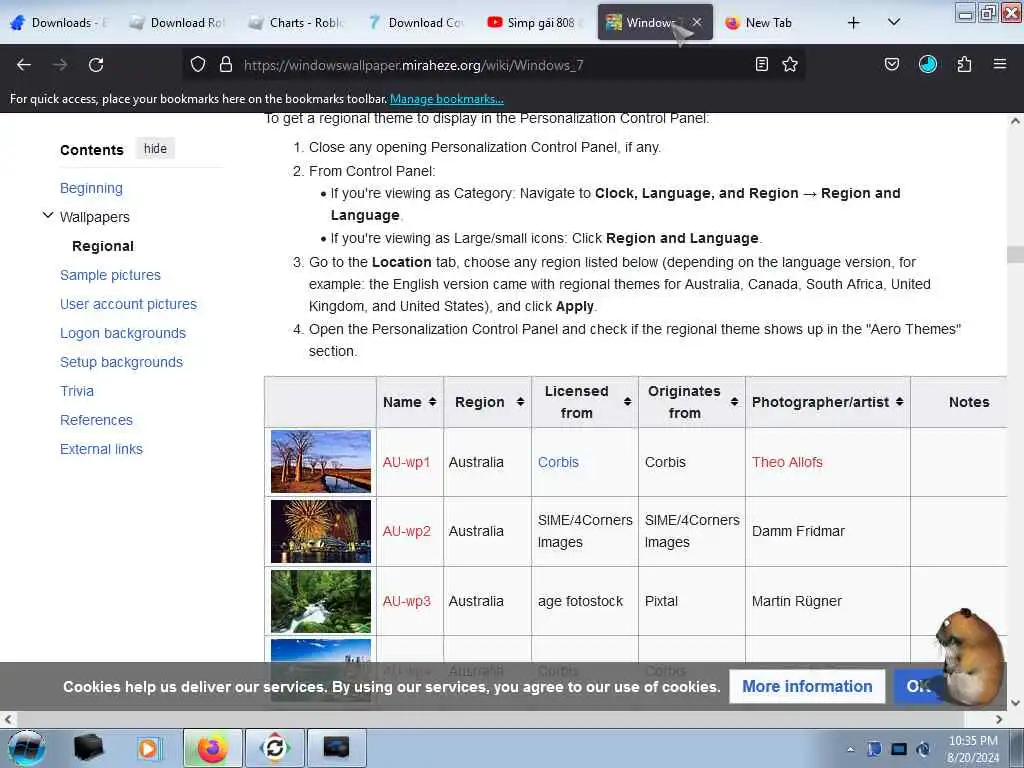Show hidden system tray icons
The image size is (1024, 768).
coord(850,749)
